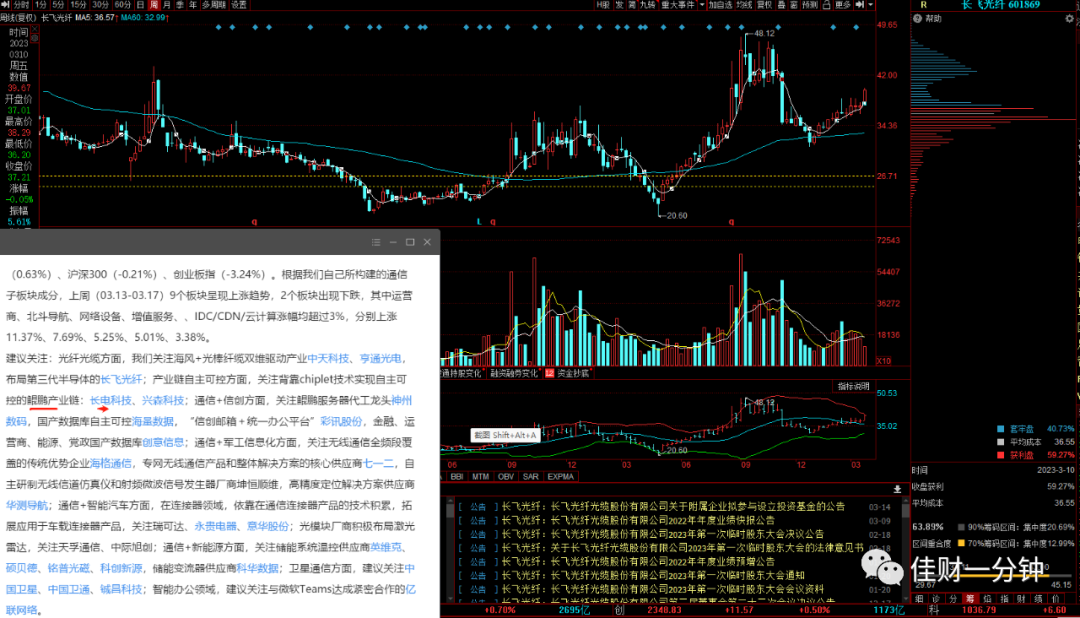The width and height of the screenshot is (1080, 618).
Task: Click the 长飞光纤 link in article
Action: (121, 379)
